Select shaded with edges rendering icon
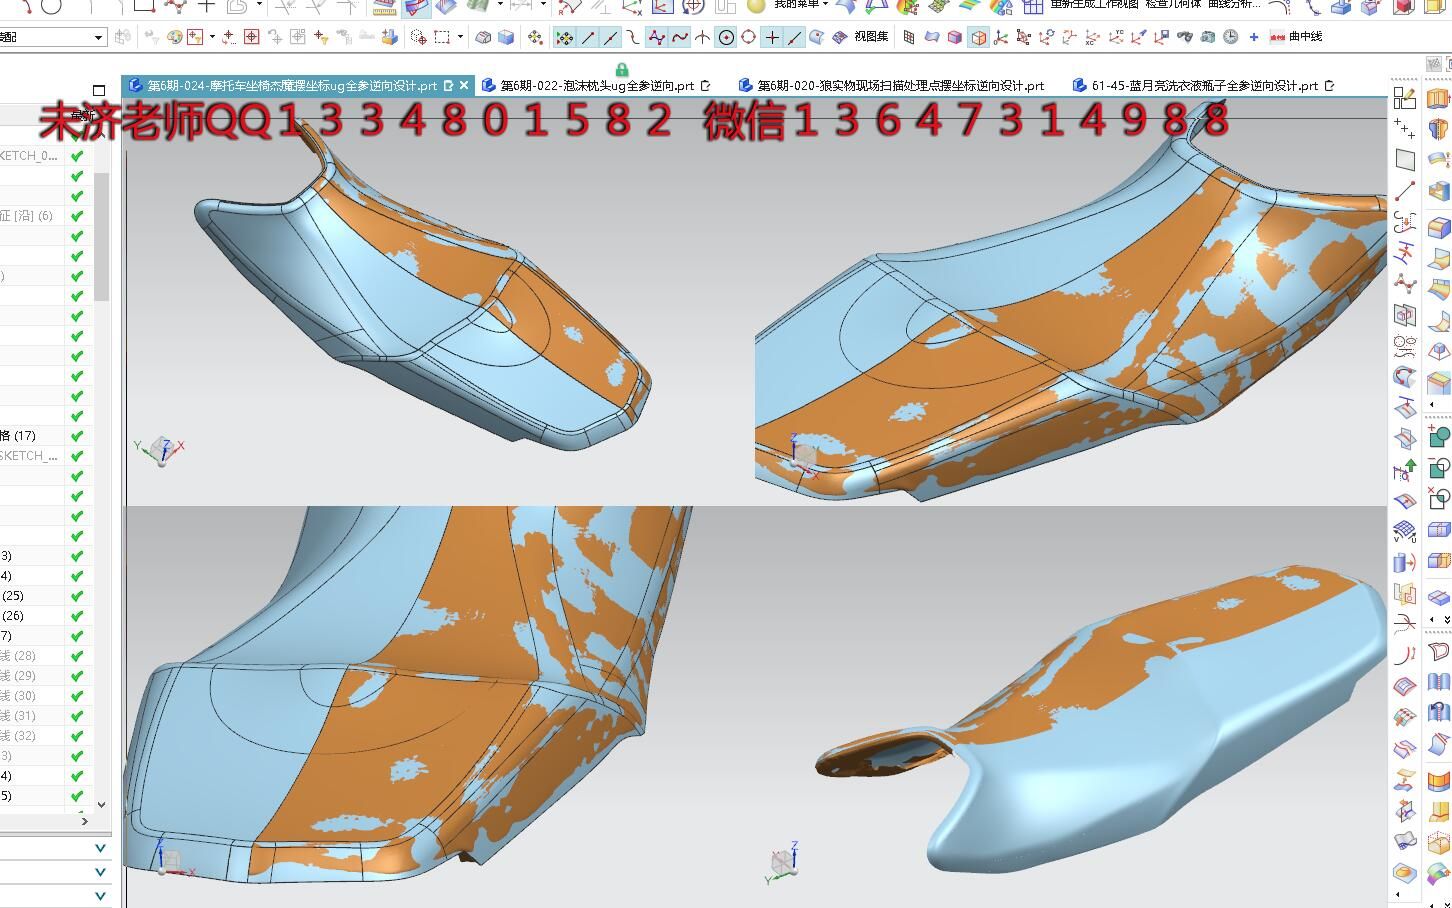Image resolution: width=1452 pixels, height=908 pixels. tap(978, 37)
